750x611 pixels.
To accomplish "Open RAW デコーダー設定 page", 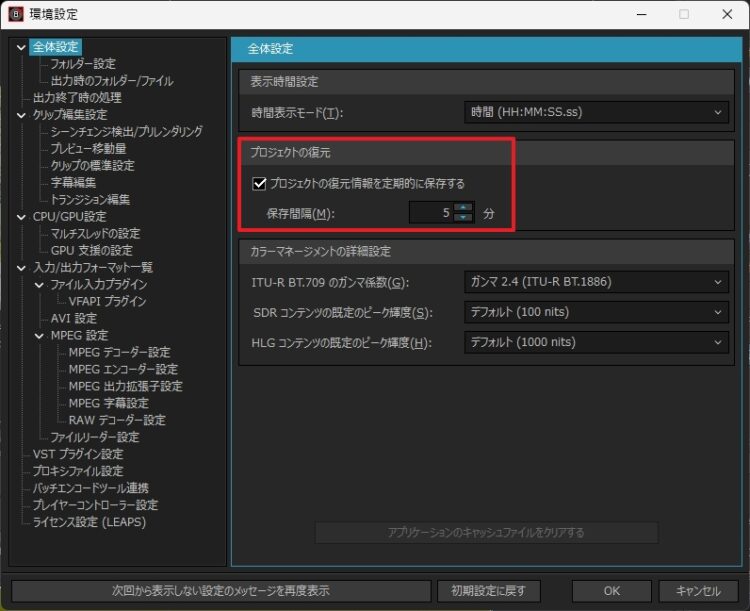I will (x=117, y=421).
